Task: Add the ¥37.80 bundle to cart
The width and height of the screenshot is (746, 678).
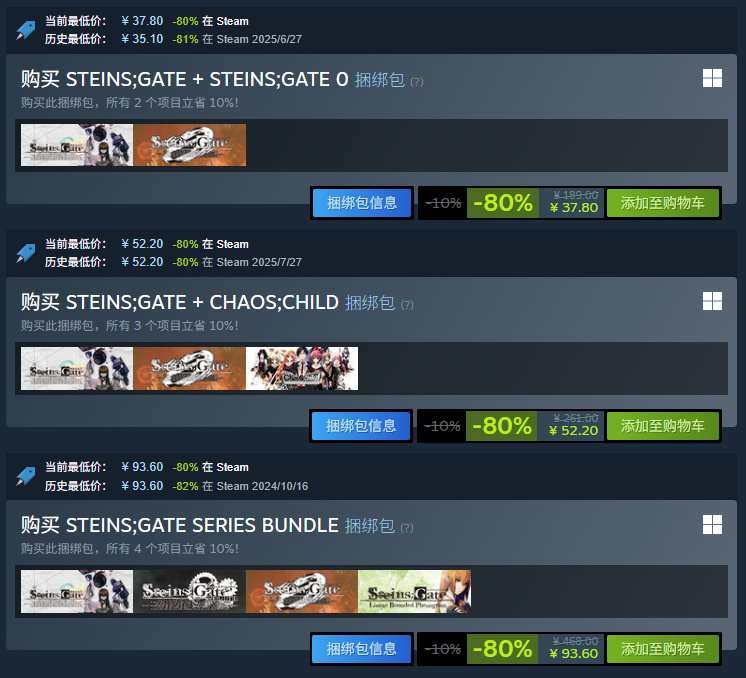Action: pos(663,203)
